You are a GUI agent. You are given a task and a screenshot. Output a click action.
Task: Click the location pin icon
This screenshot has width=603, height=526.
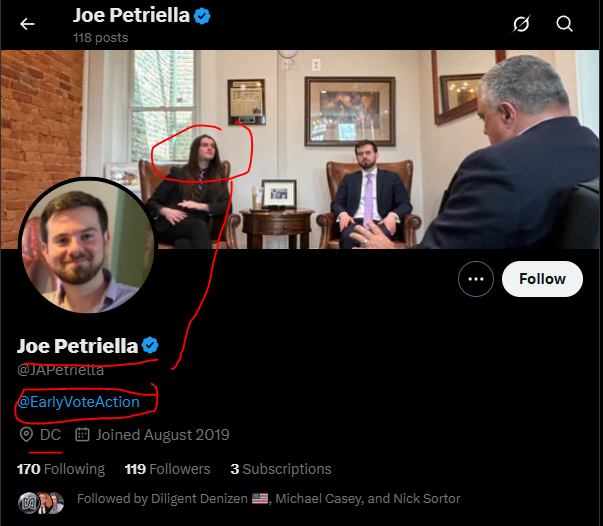pos(25,435)
